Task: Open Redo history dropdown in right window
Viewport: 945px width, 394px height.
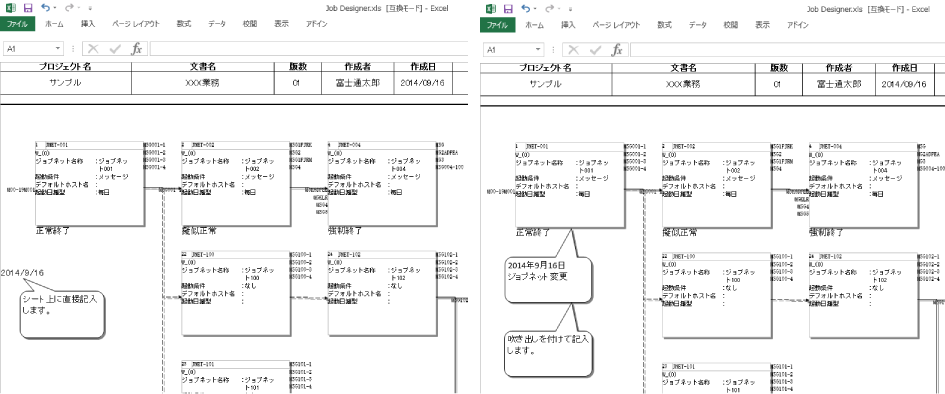Action: [559, 8]
